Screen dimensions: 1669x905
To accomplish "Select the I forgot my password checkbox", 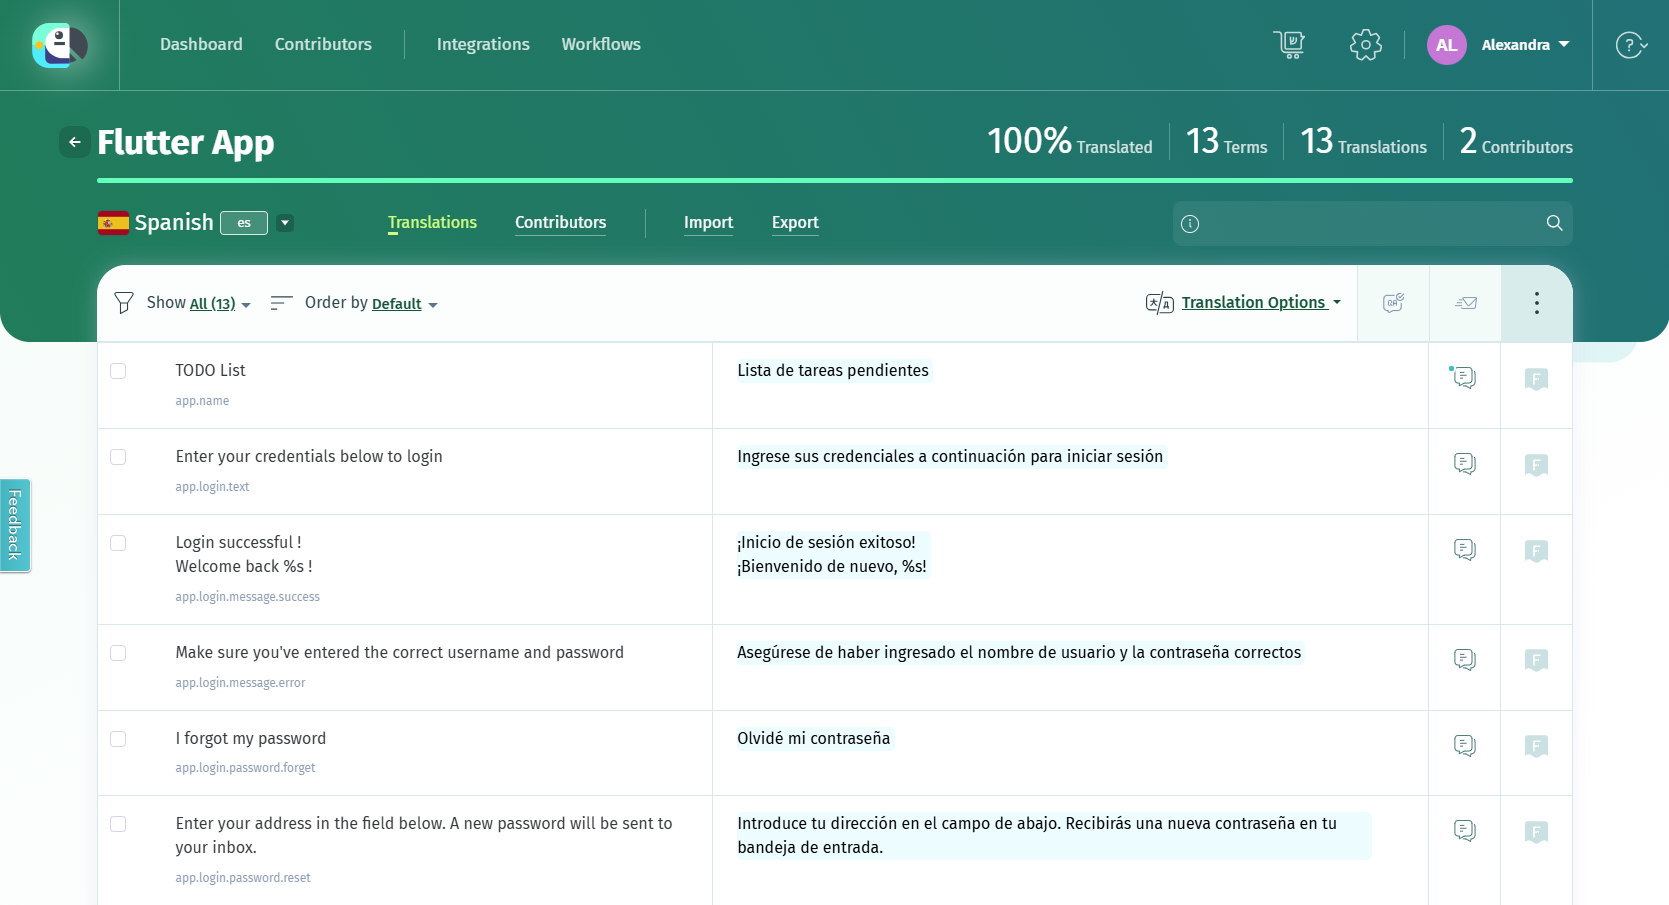I will click(x=118, y=739).
